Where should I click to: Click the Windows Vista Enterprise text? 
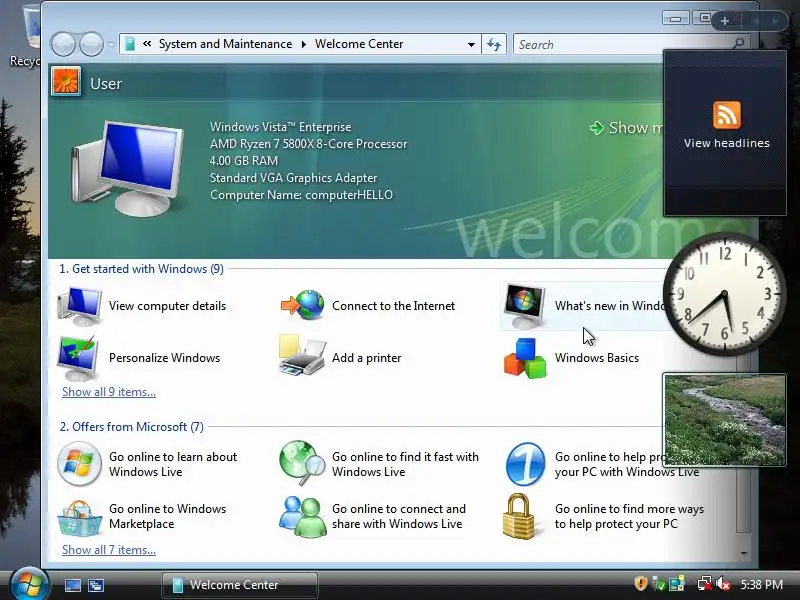281,127
